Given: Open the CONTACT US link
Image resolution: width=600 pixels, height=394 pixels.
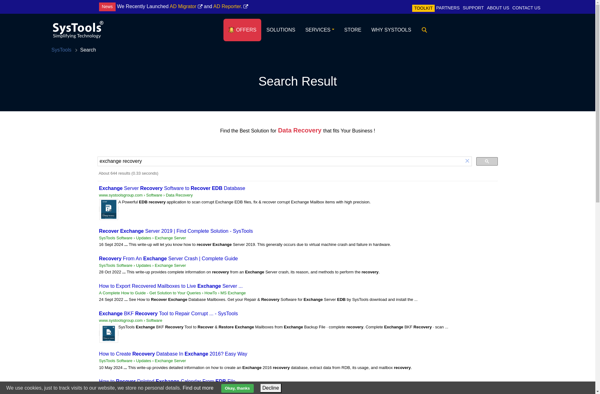Looking at the screenshot, I should point(526,8).
